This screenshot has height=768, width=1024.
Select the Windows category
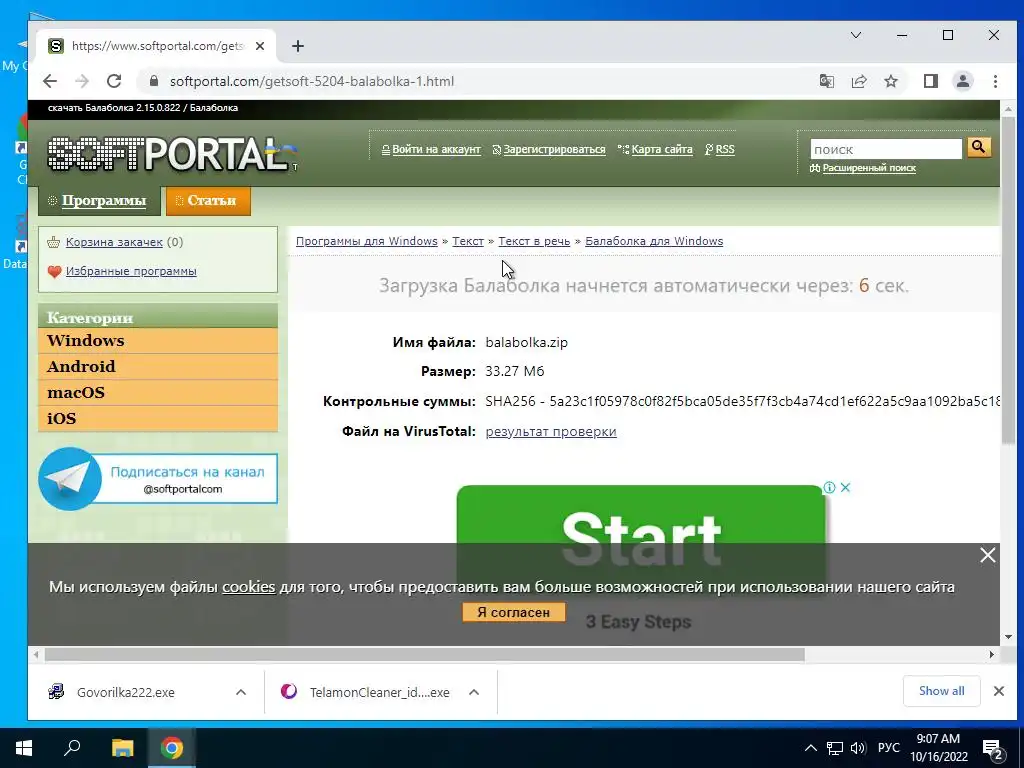click(158, 341)
